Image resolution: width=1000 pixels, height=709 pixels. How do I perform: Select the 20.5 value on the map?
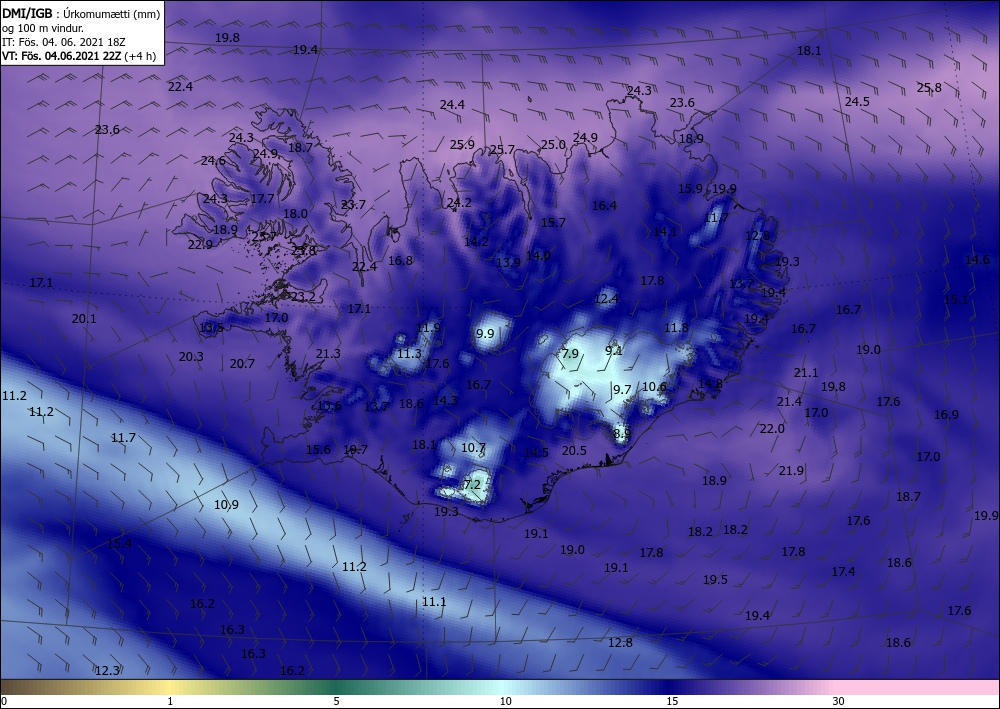coord(574,450)
